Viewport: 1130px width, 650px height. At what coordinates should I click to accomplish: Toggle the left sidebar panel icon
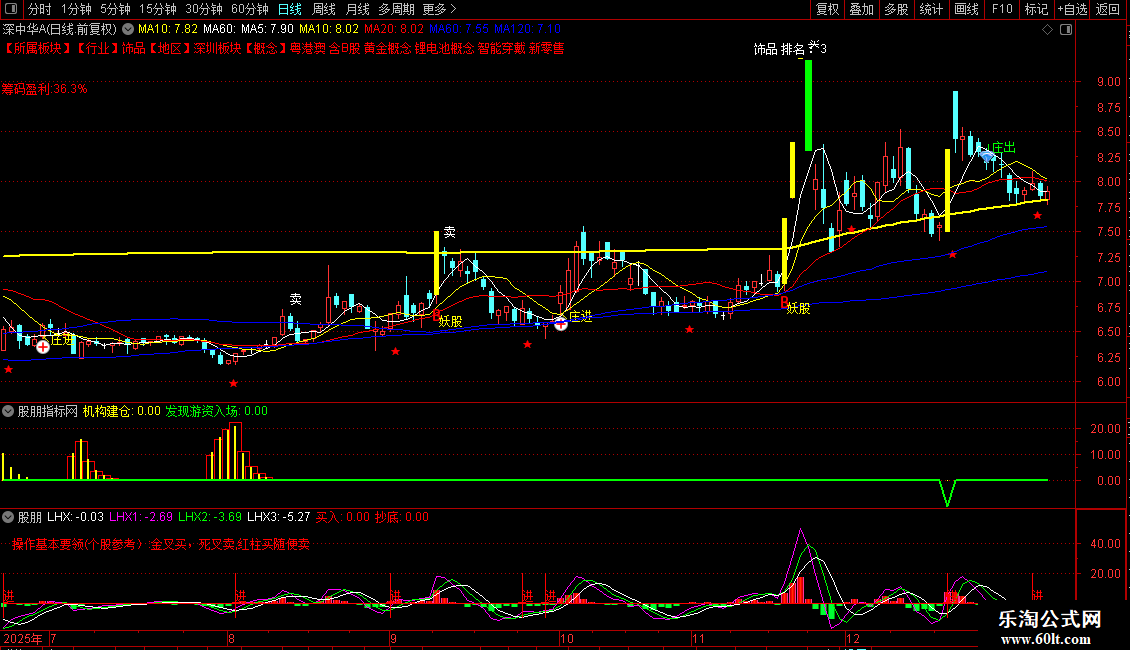click(x=11, y=9)
